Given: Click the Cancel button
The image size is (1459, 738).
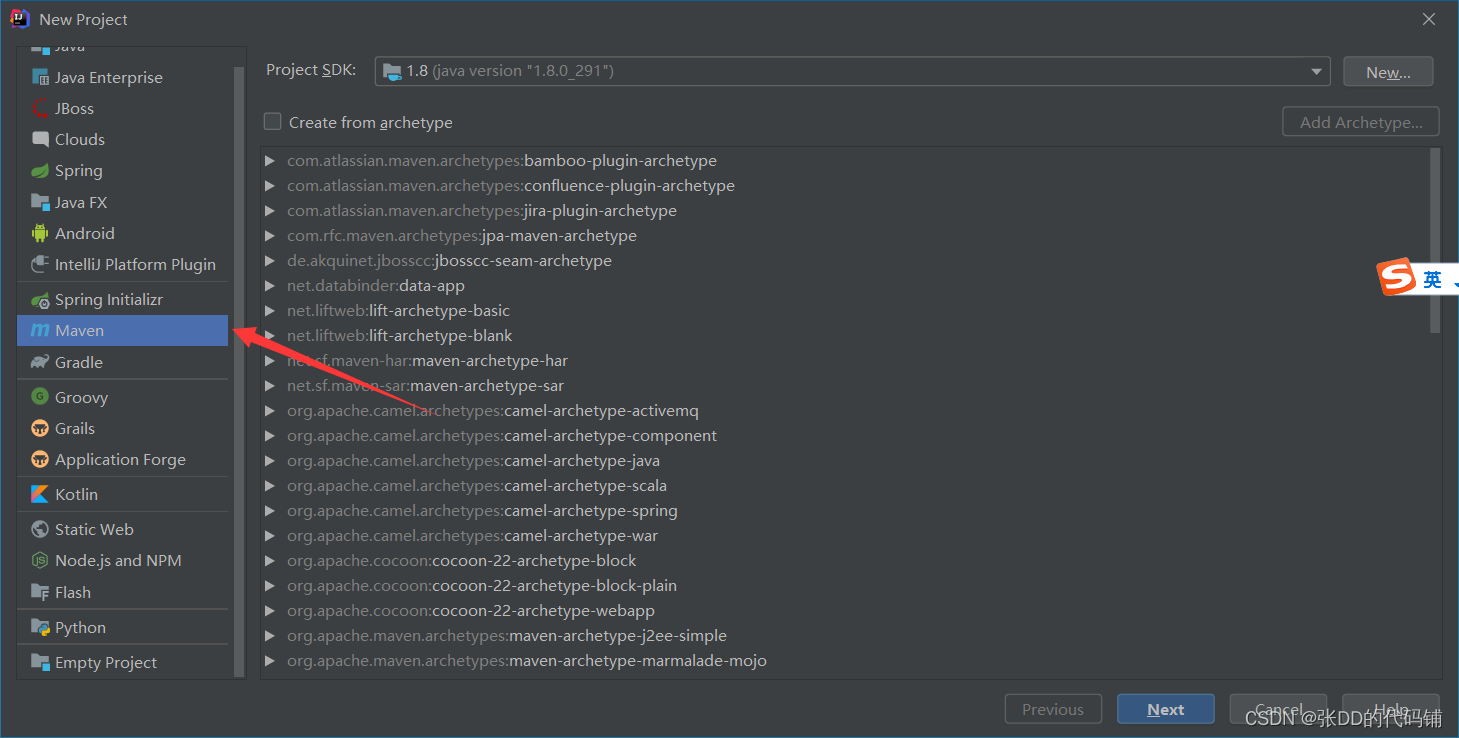Looking at the screenshot, I should [1278, 709].
